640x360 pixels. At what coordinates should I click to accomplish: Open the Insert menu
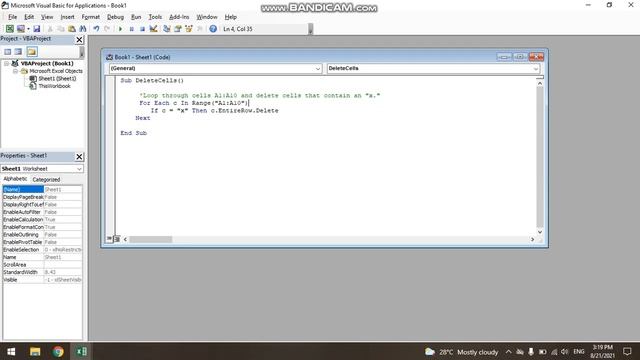tap(67, 17)
